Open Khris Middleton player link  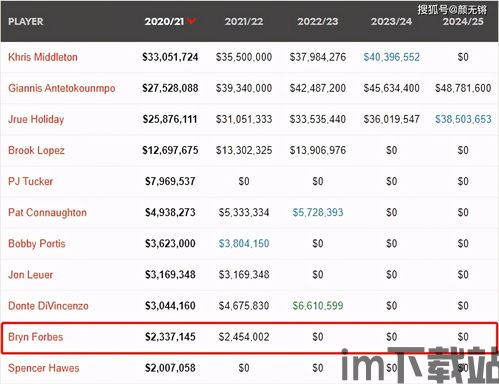tap(43, 57)
